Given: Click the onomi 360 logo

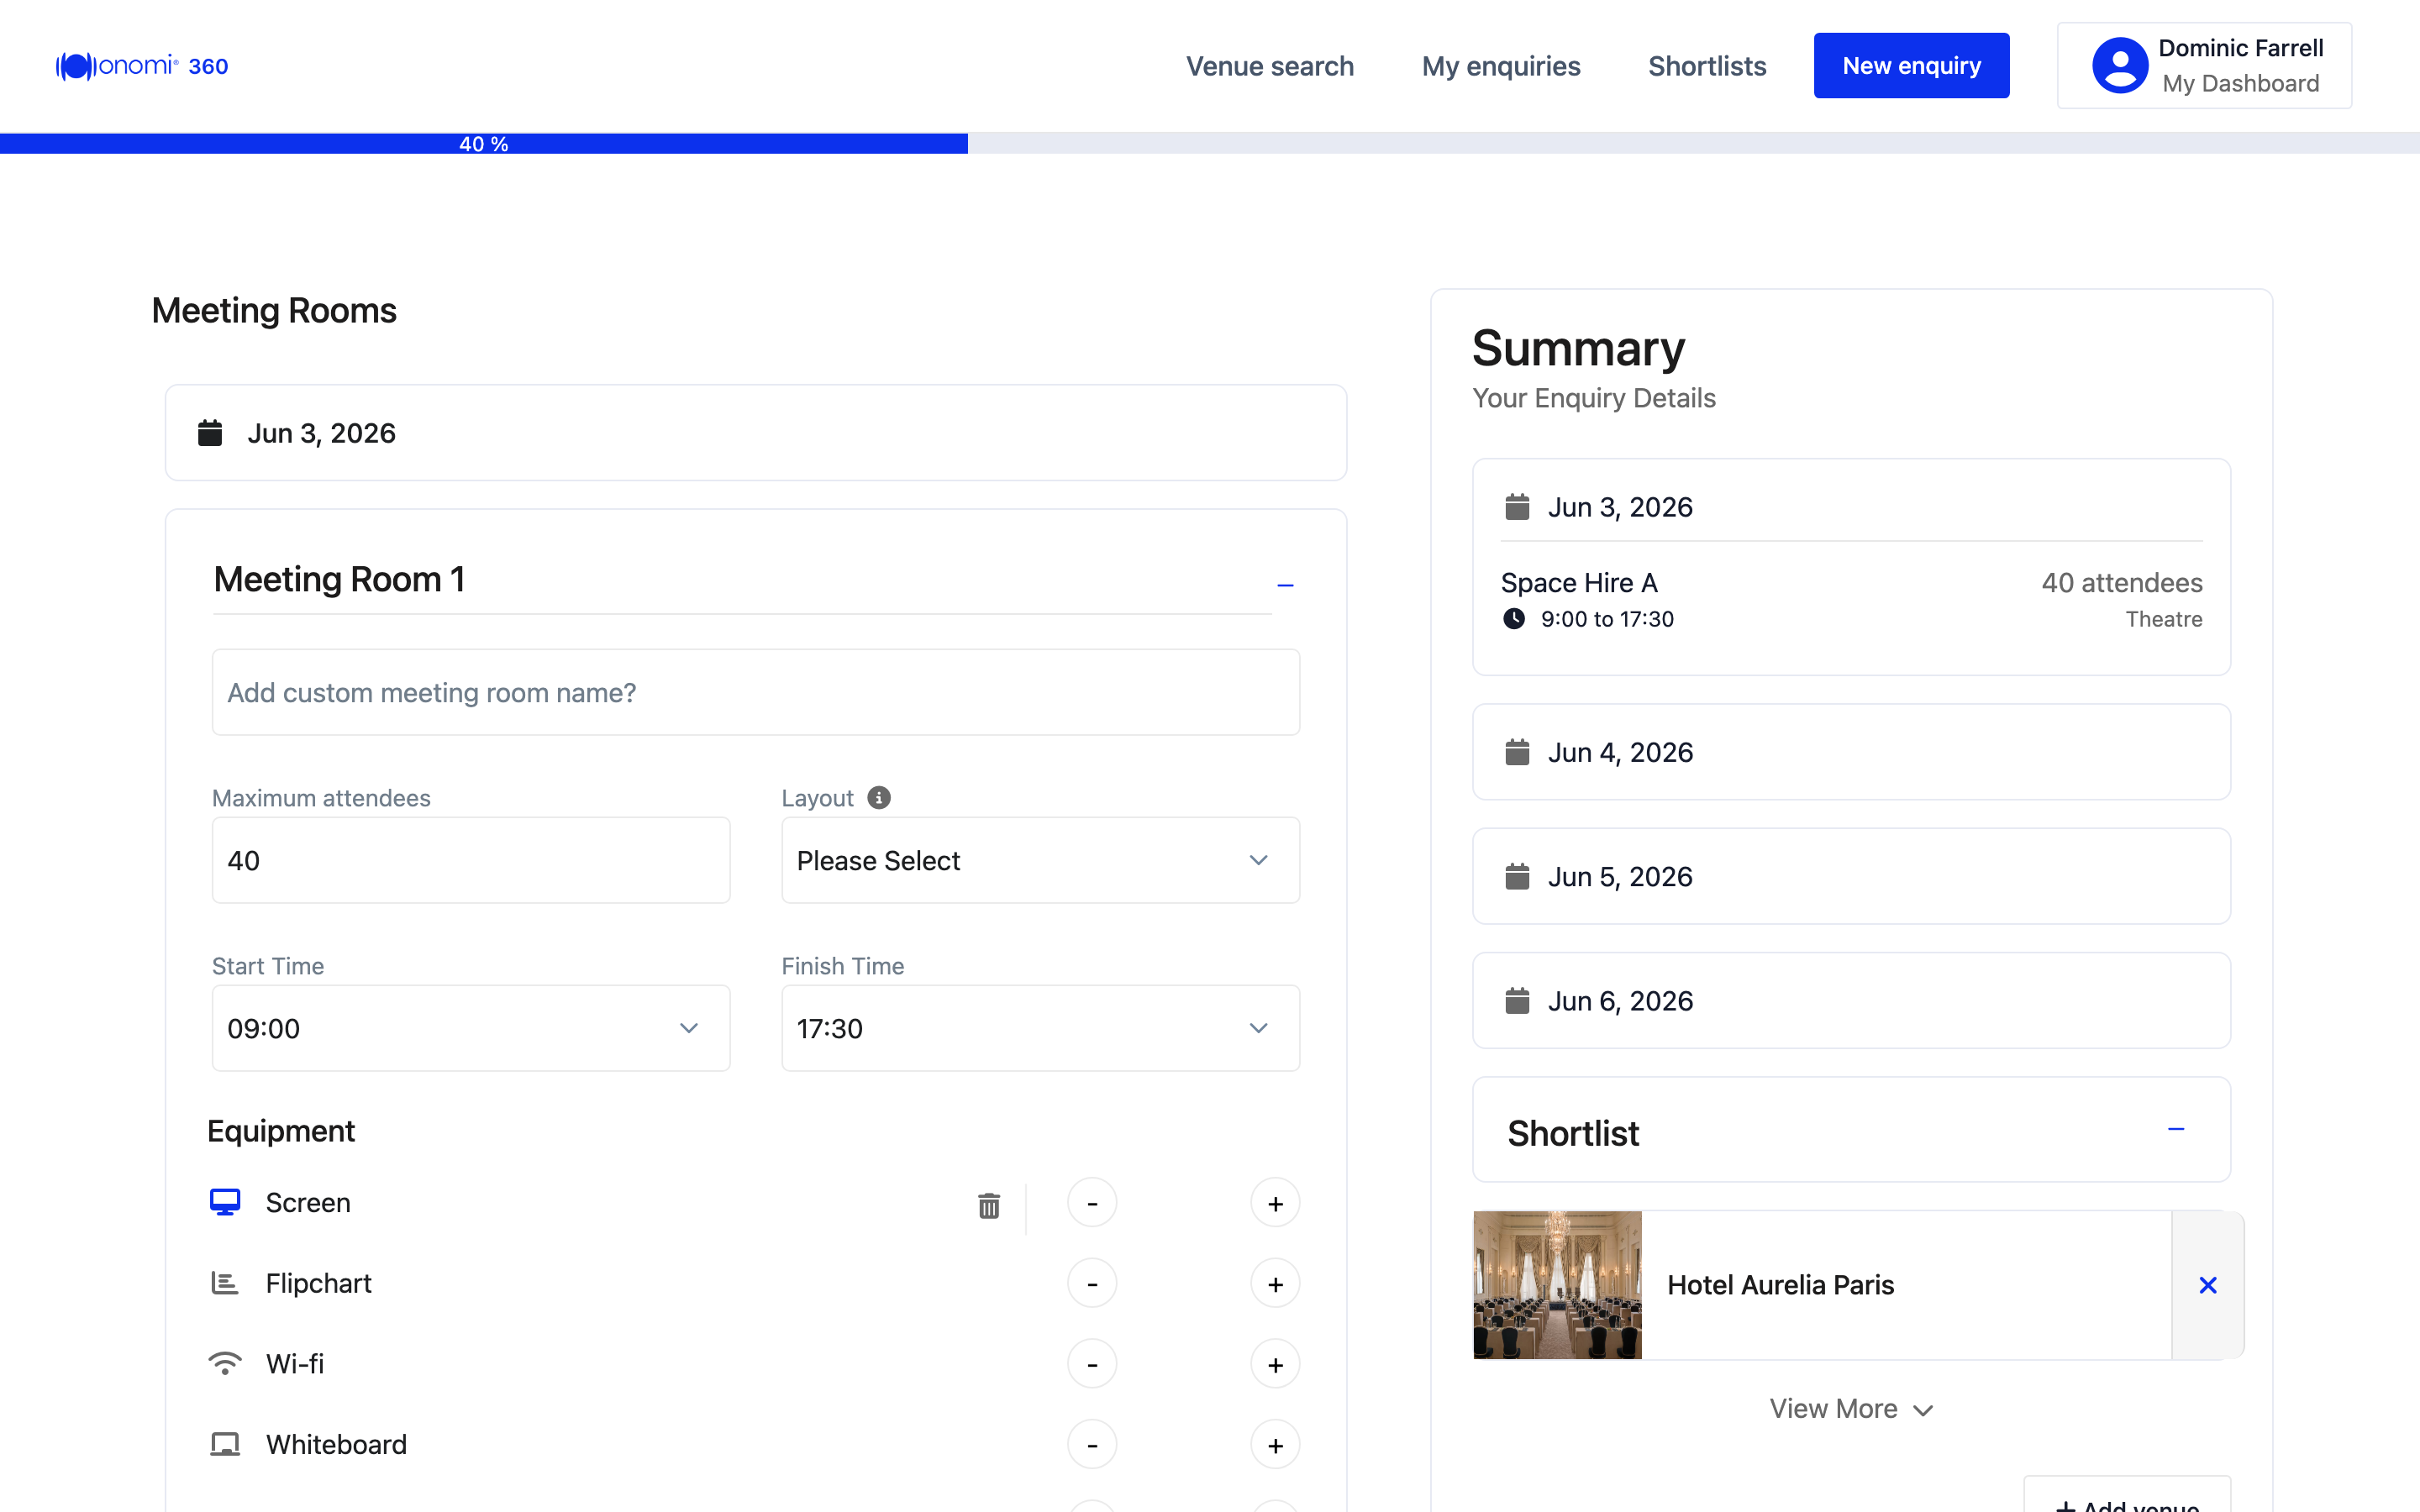Looking at the screenshot, I should (x=142, y=66).
